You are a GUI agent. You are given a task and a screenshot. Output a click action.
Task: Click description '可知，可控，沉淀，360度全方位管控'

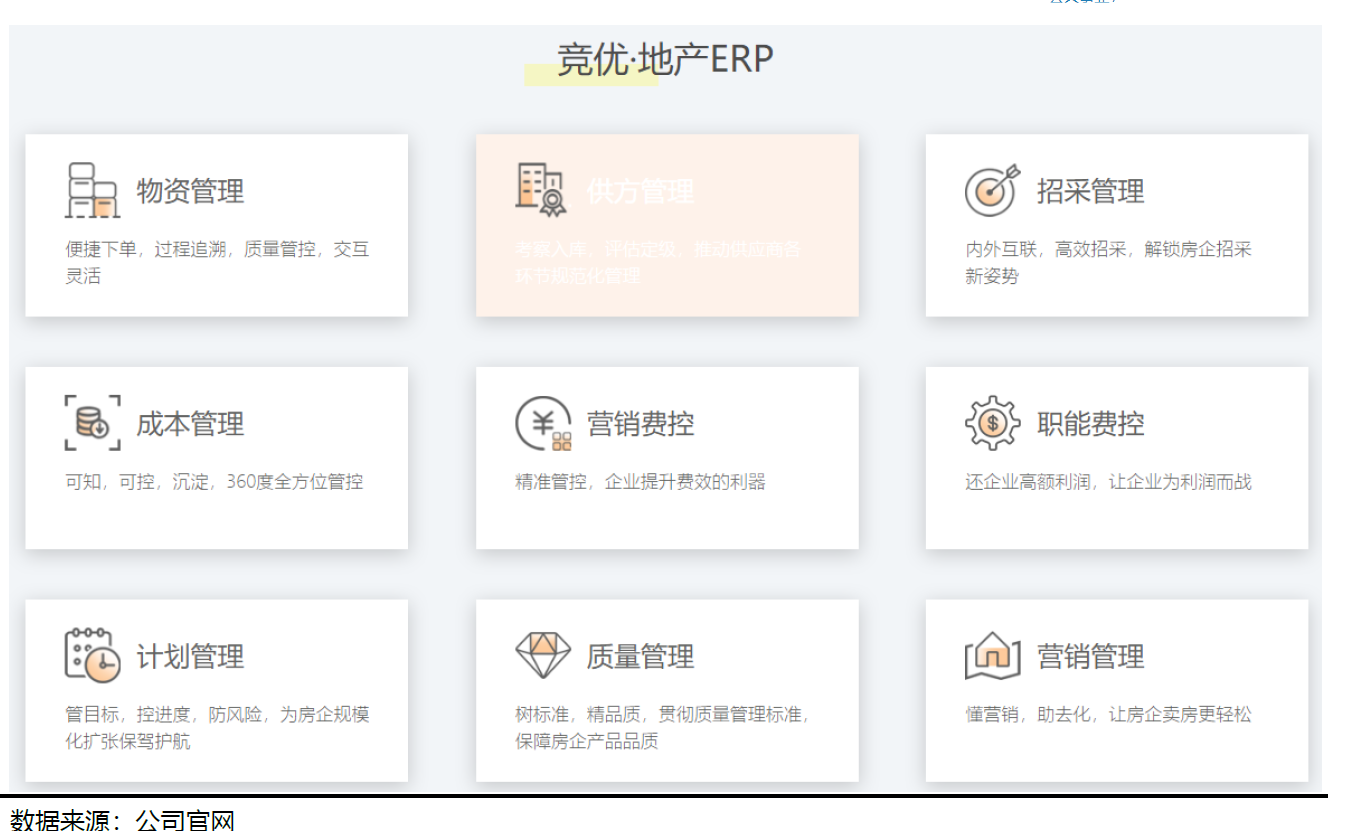pyautogui.click(x=214, y=482)
